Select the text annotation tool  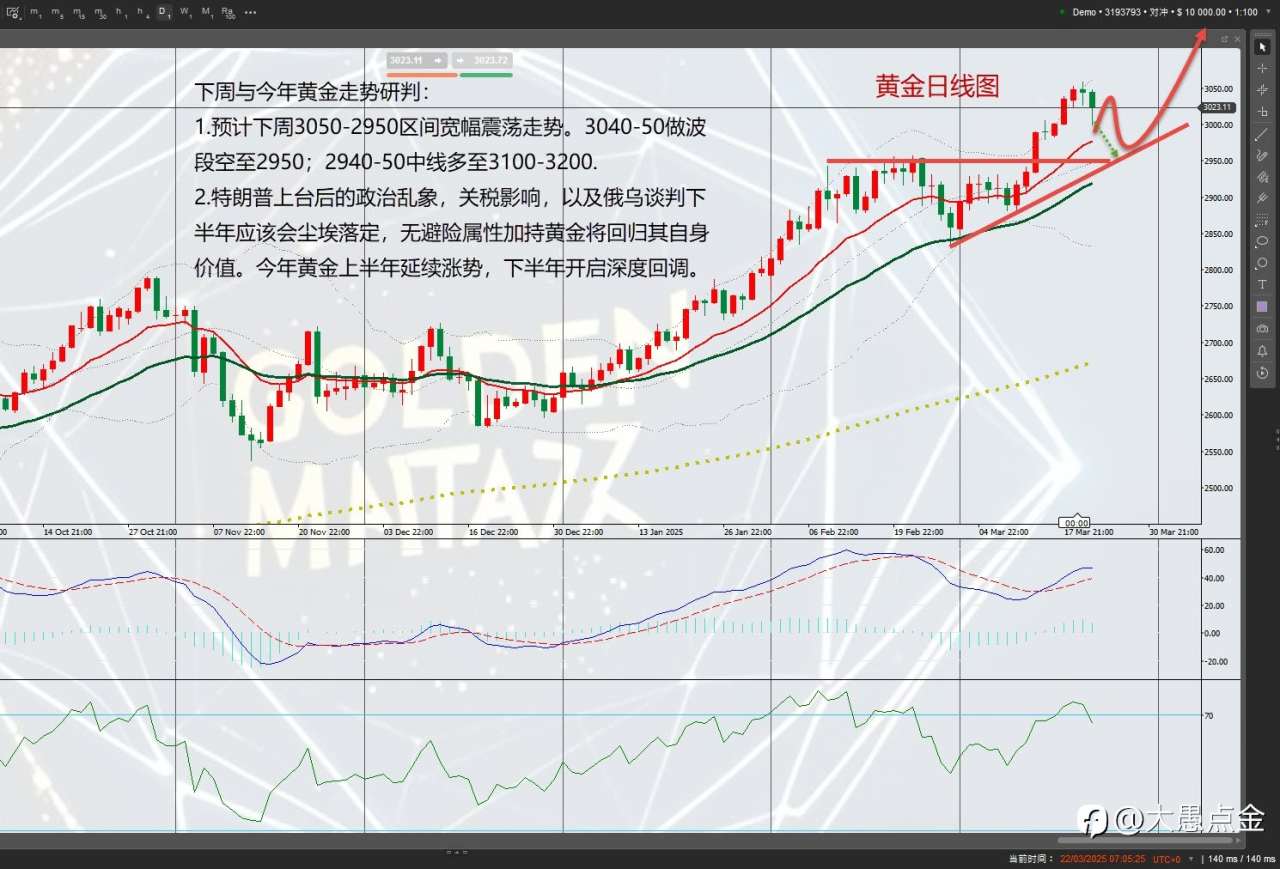(1262, 283)
